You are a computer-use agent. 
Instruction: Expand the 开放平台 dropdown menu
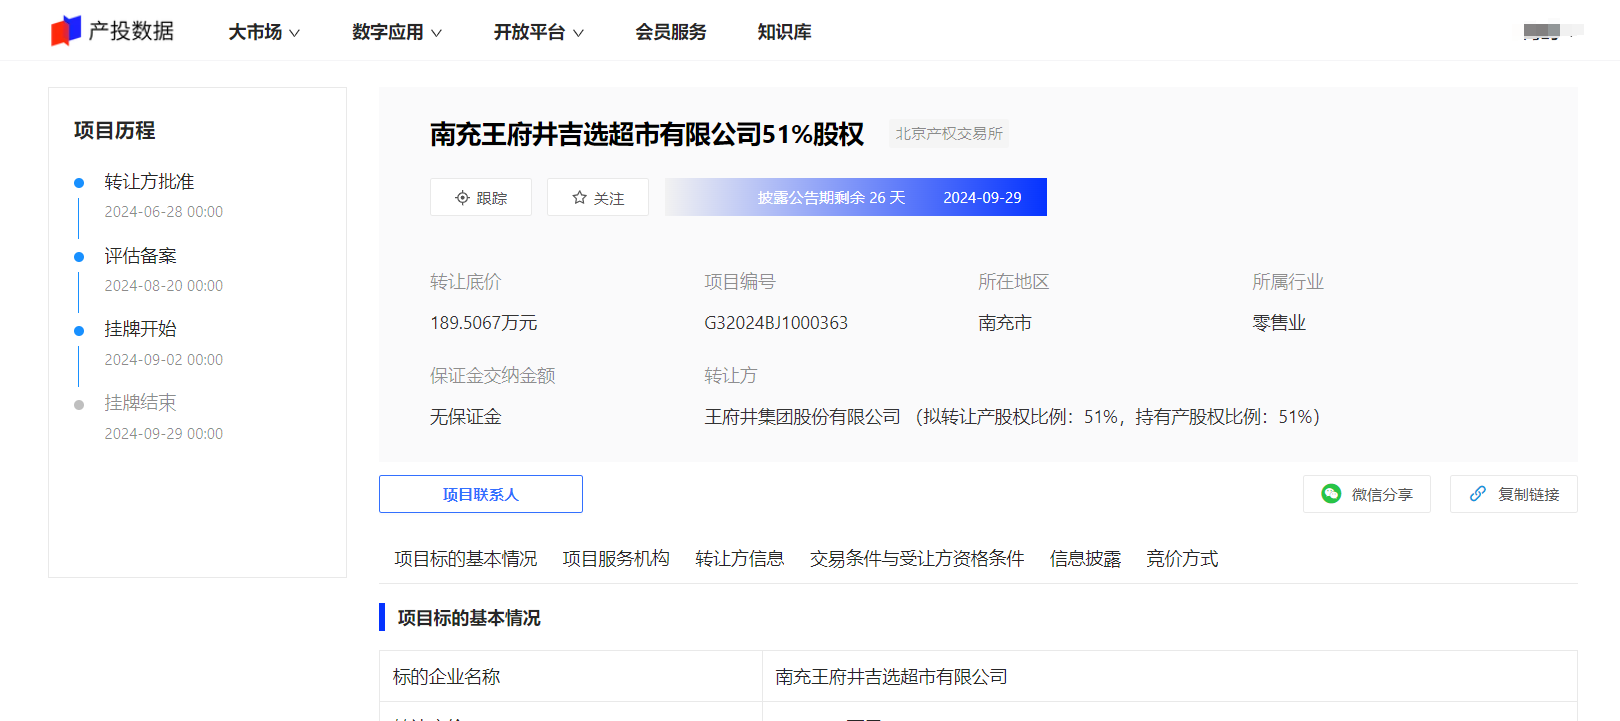click(x=538, y=32)
